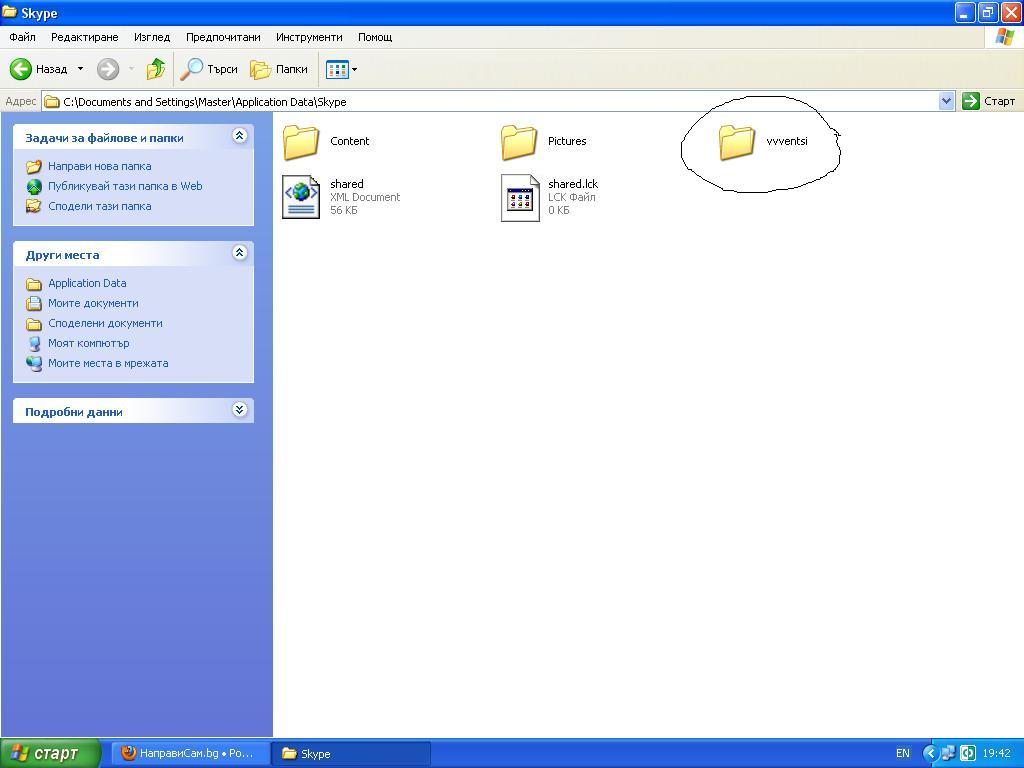Click the Application Data folder icon in sidebar

[34, 283]
